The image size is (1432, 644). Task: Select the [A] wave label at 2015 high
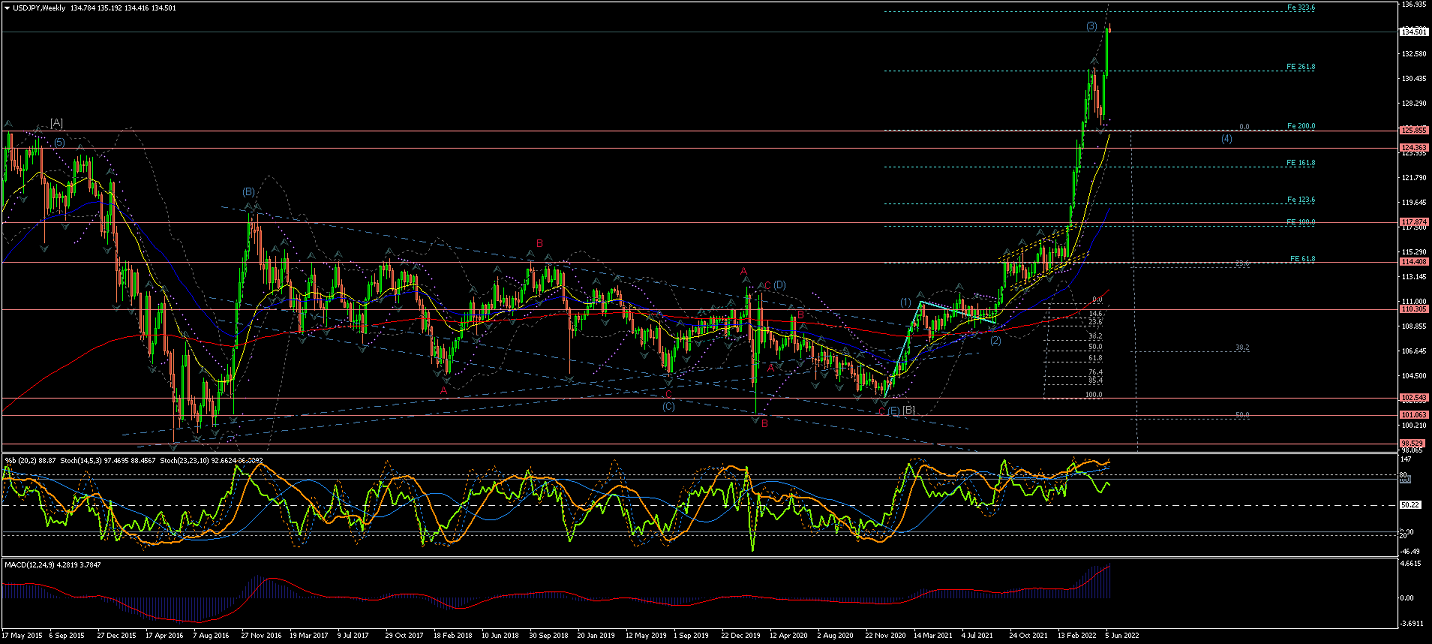(57, 122)
